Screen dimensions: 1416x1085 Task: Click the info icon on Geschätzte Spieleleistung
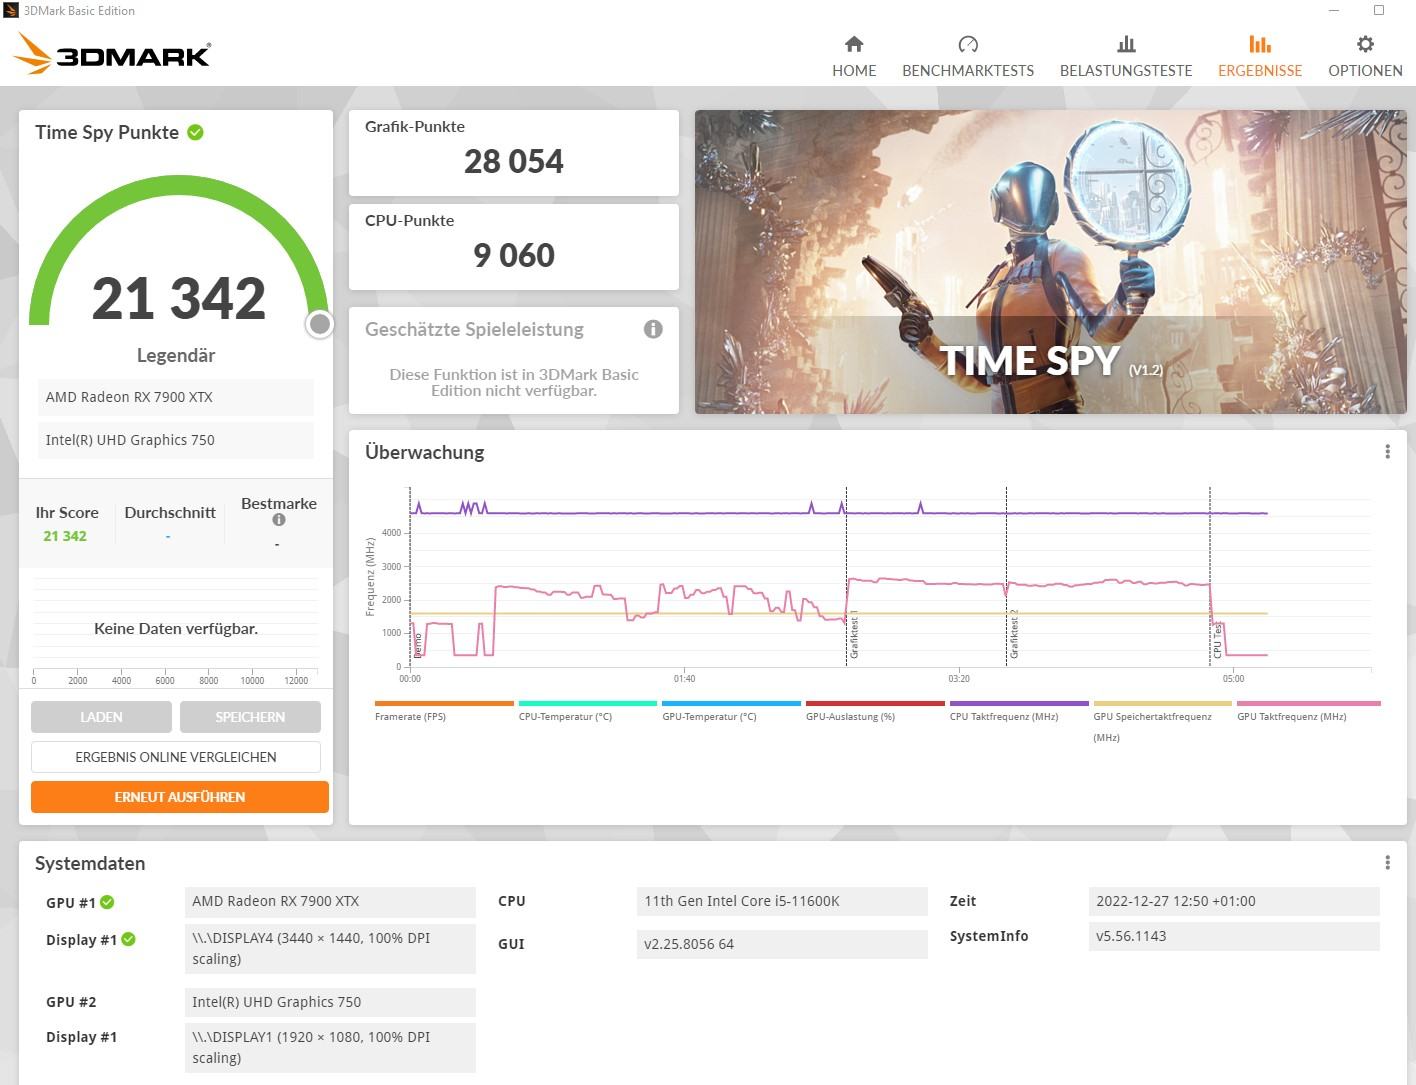(653, 329)
